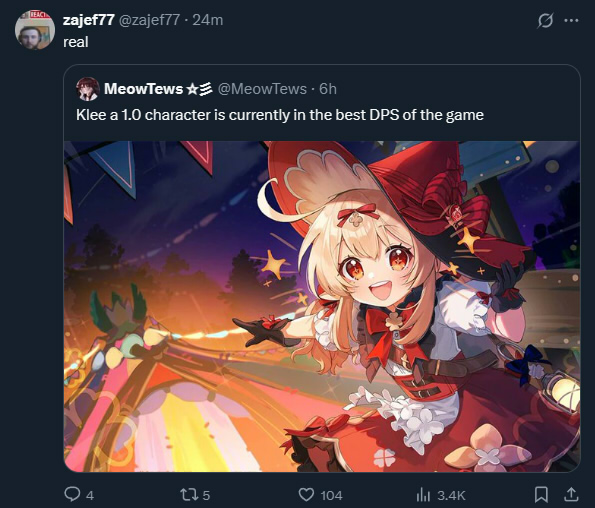Image resolution: width=595 pixels, height=508 pixels.
Task: Click the share upload icon
Action: coord(570,494)
